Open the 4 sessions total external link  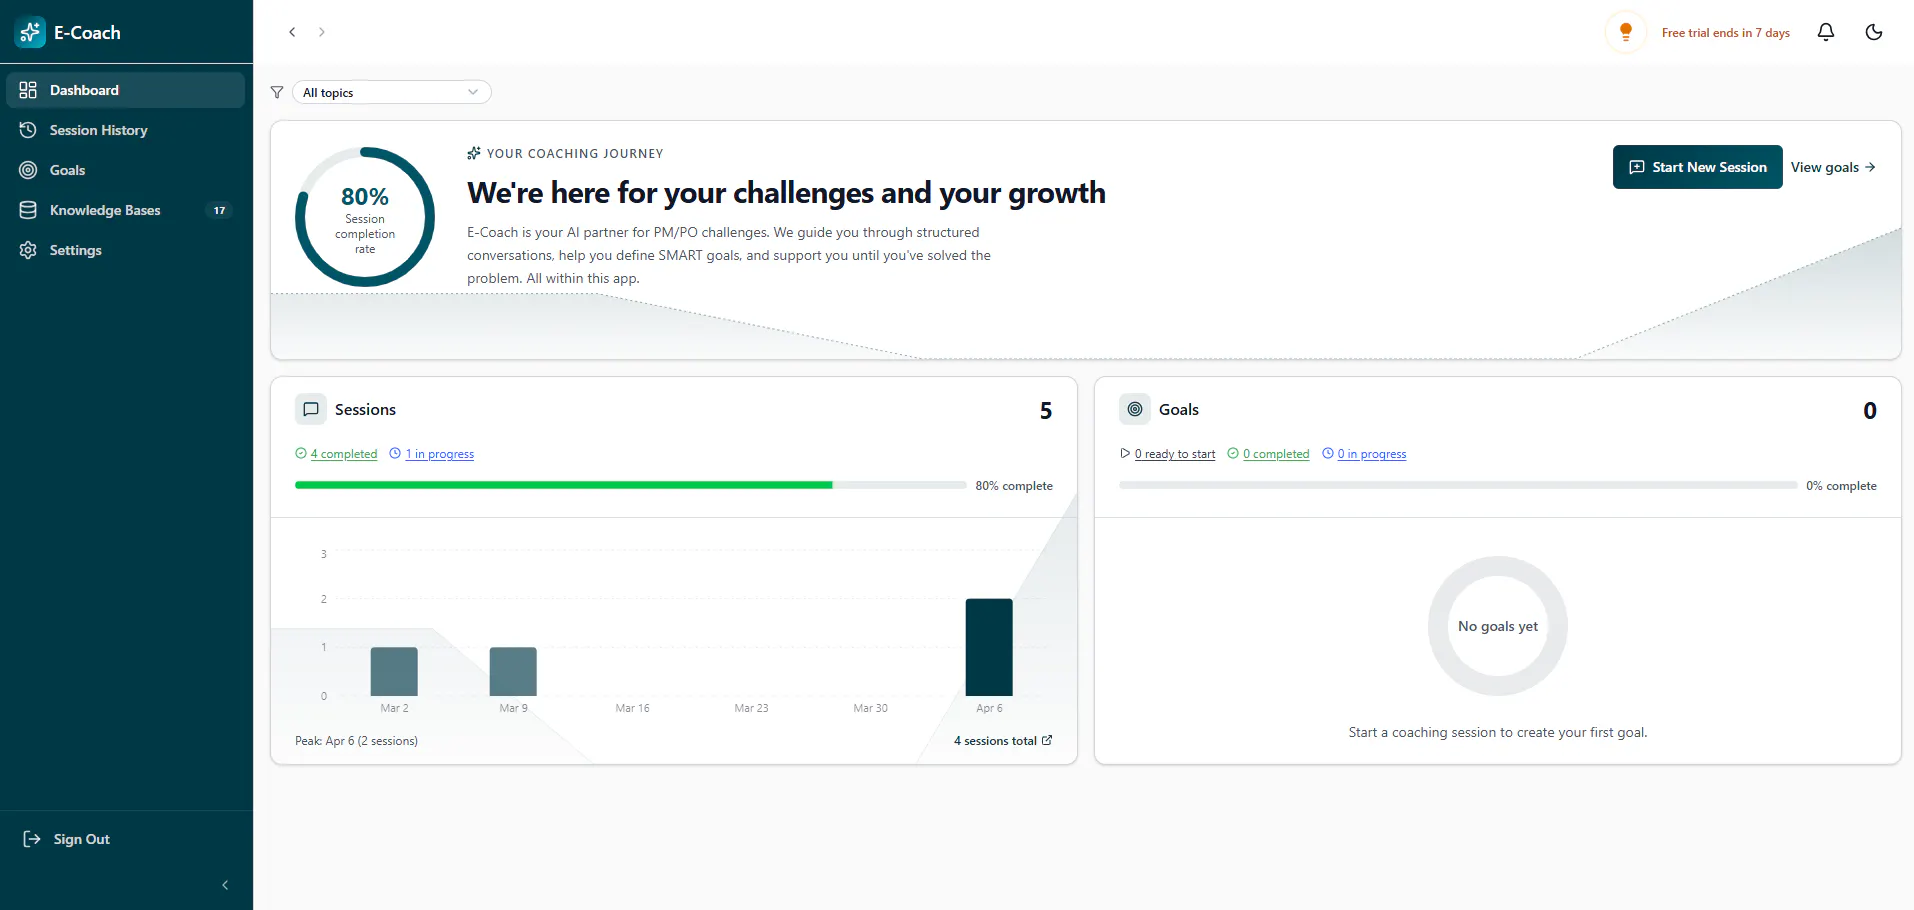[1003, 741]
